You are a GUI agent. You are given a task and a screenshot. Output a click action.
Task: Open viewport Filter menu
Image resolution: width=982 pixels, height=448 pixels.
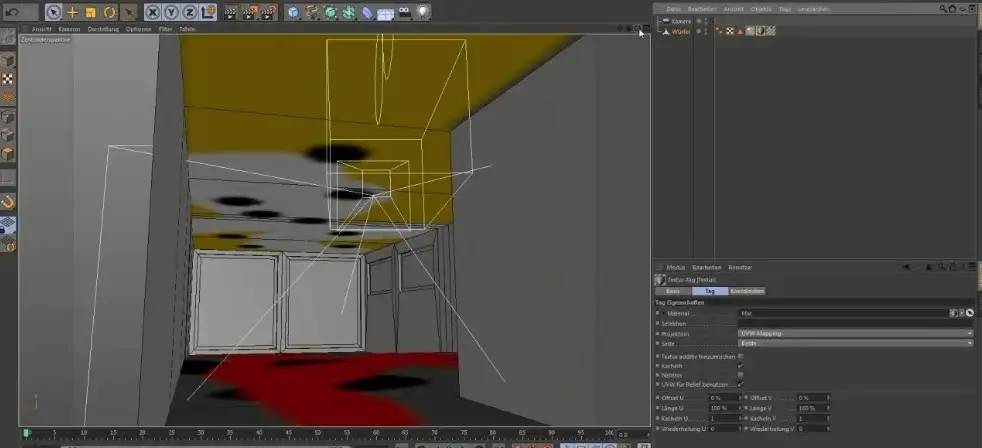tap(165, 29)
